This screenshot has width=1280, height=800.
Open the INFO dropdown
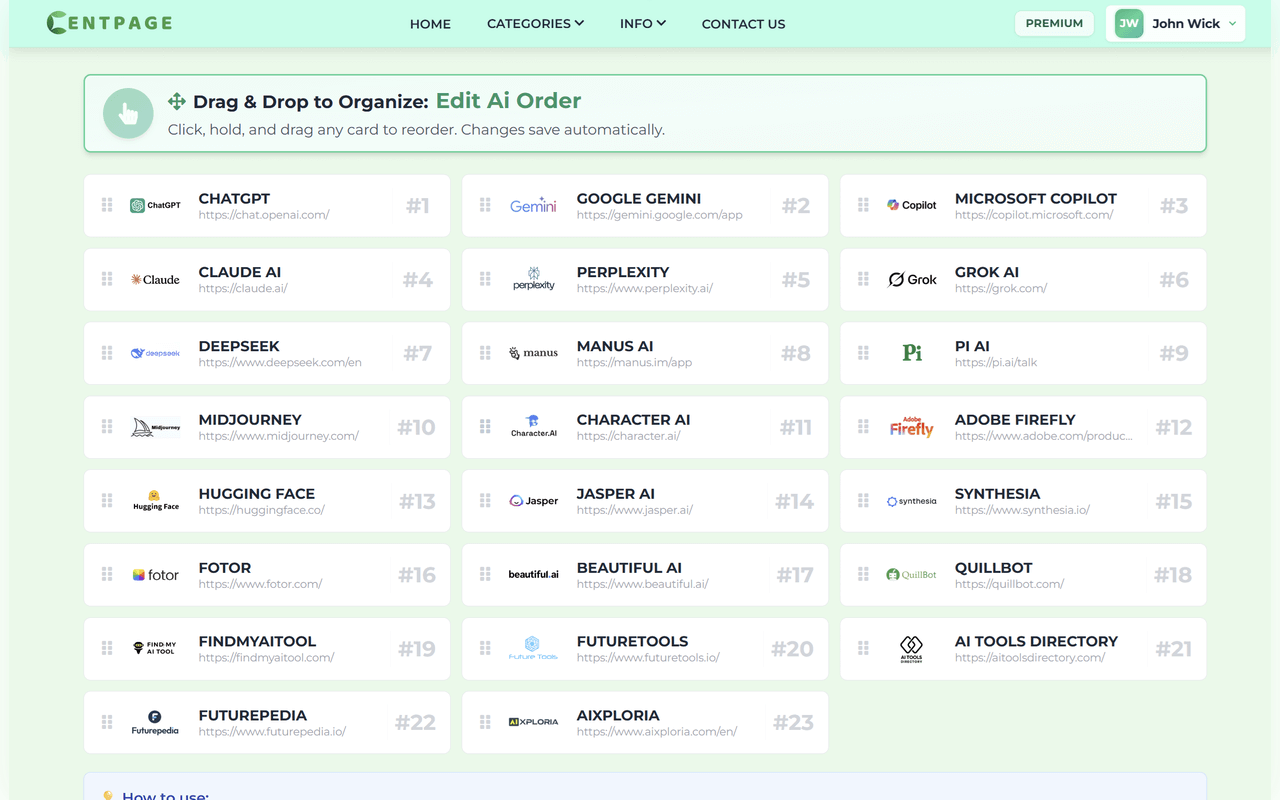[642, 23]
